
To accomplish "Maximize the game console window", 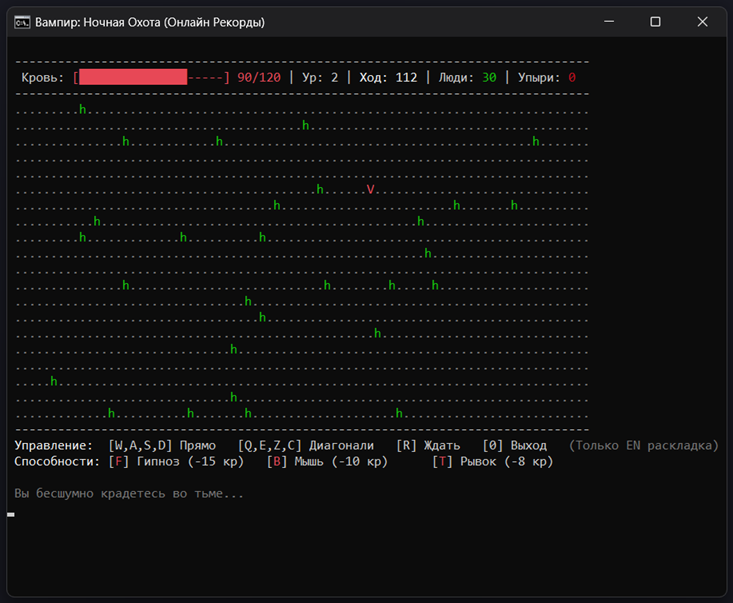I will 655,22.
